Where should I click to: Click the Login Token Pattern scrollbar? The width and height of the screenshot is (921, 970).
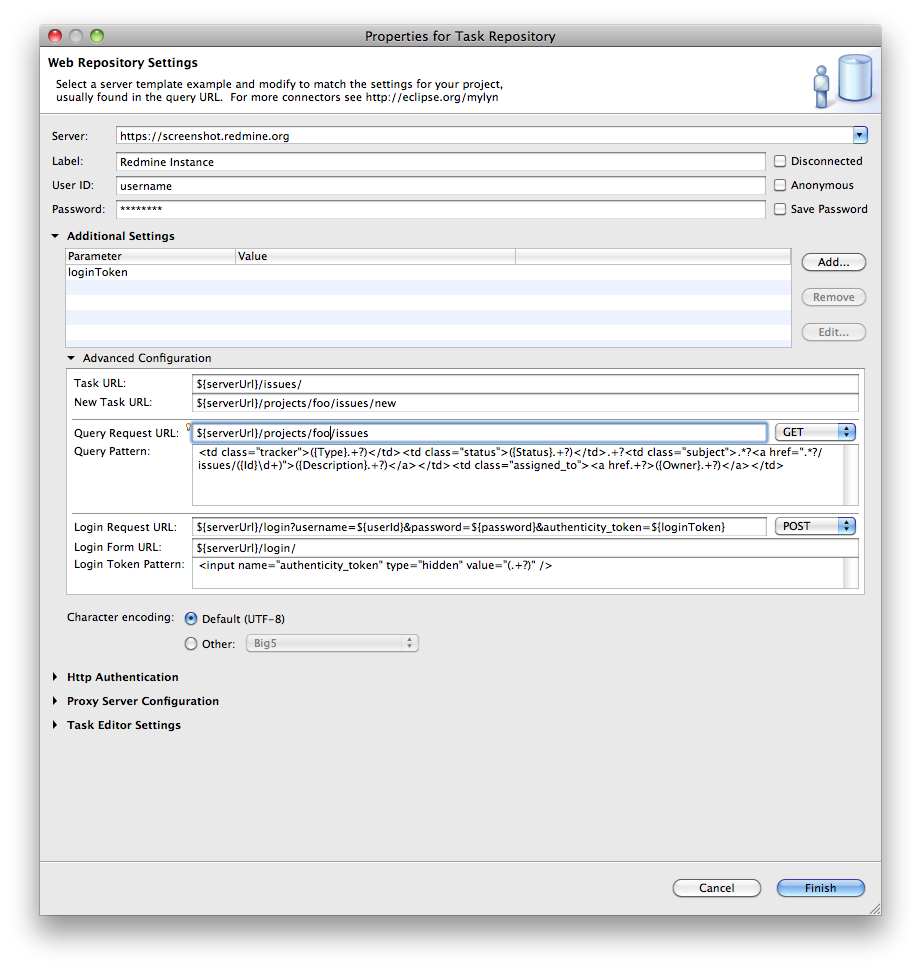tap(851, 573)
